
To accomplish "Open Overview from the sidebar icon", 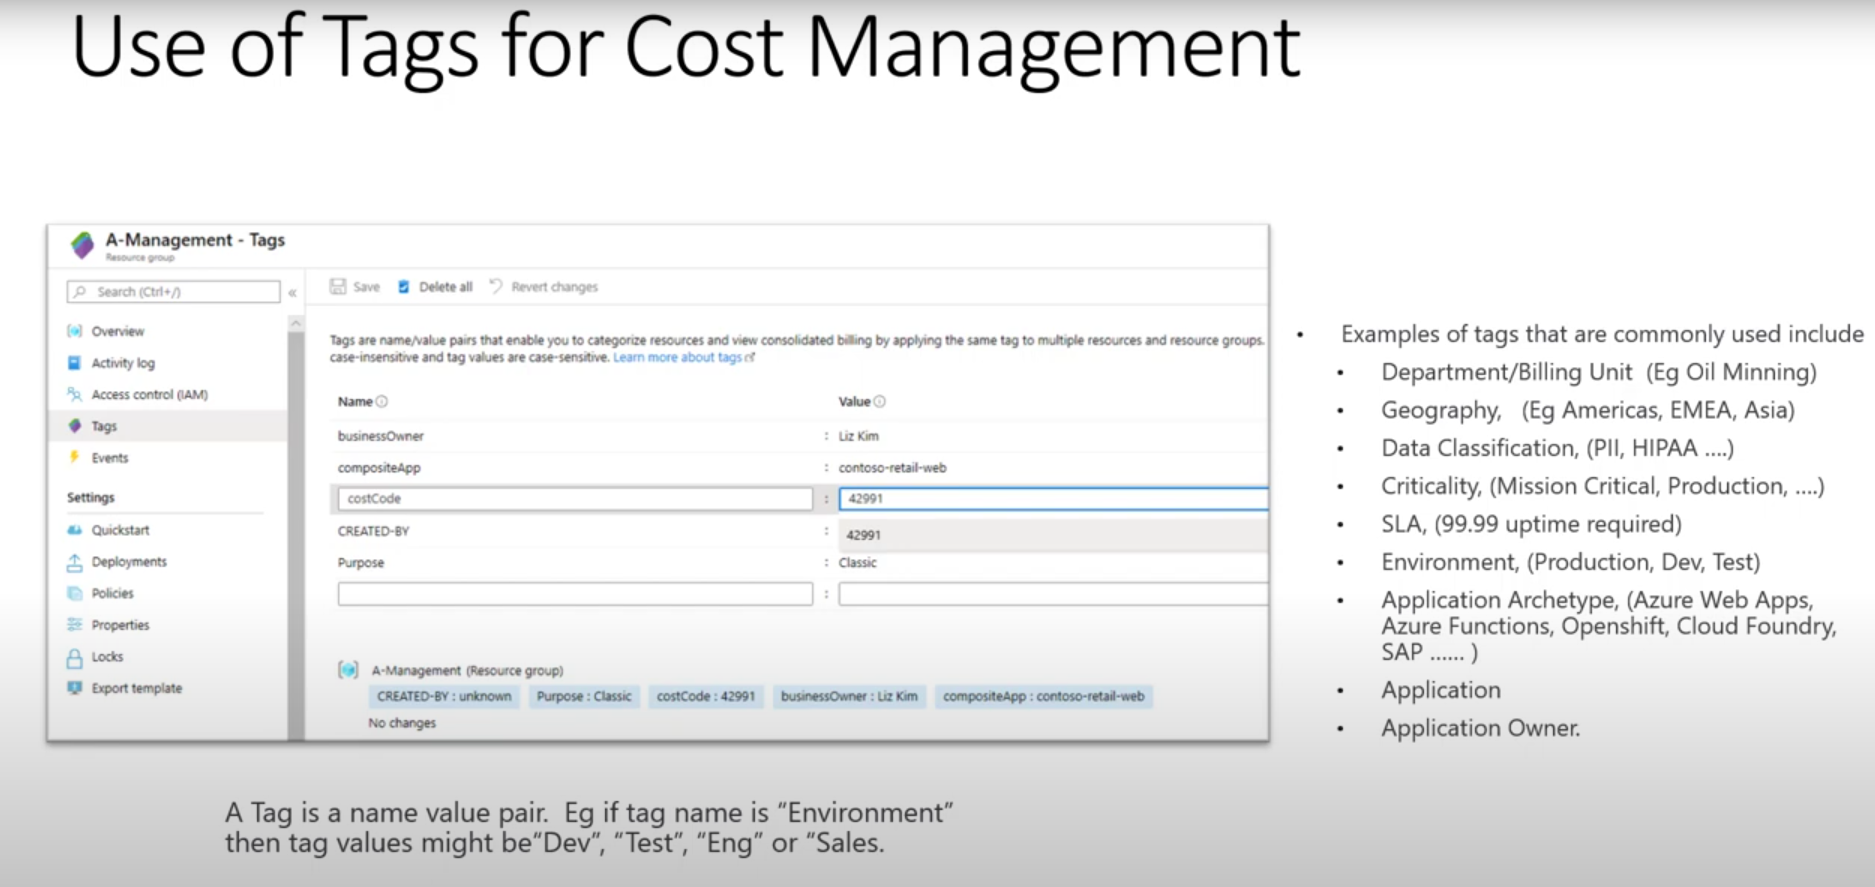I will [75, 331].
